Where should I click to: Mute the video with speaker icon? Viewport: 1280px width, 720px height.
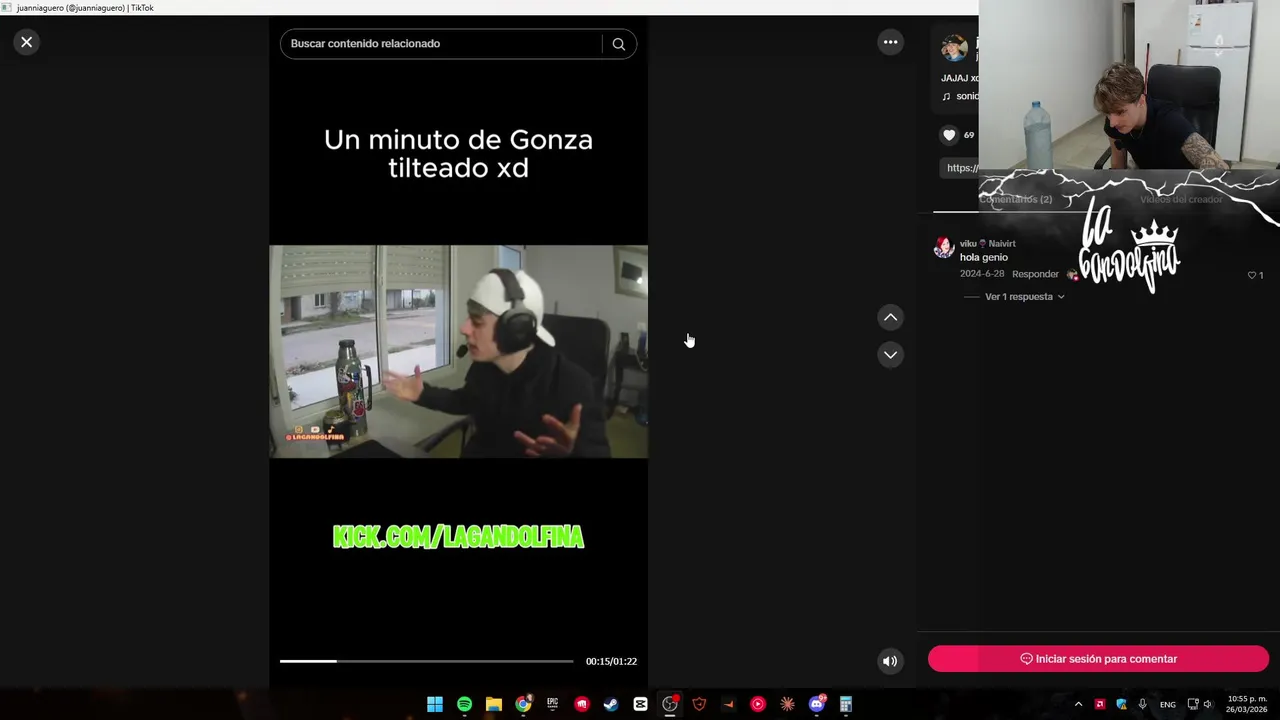point(890,661)
